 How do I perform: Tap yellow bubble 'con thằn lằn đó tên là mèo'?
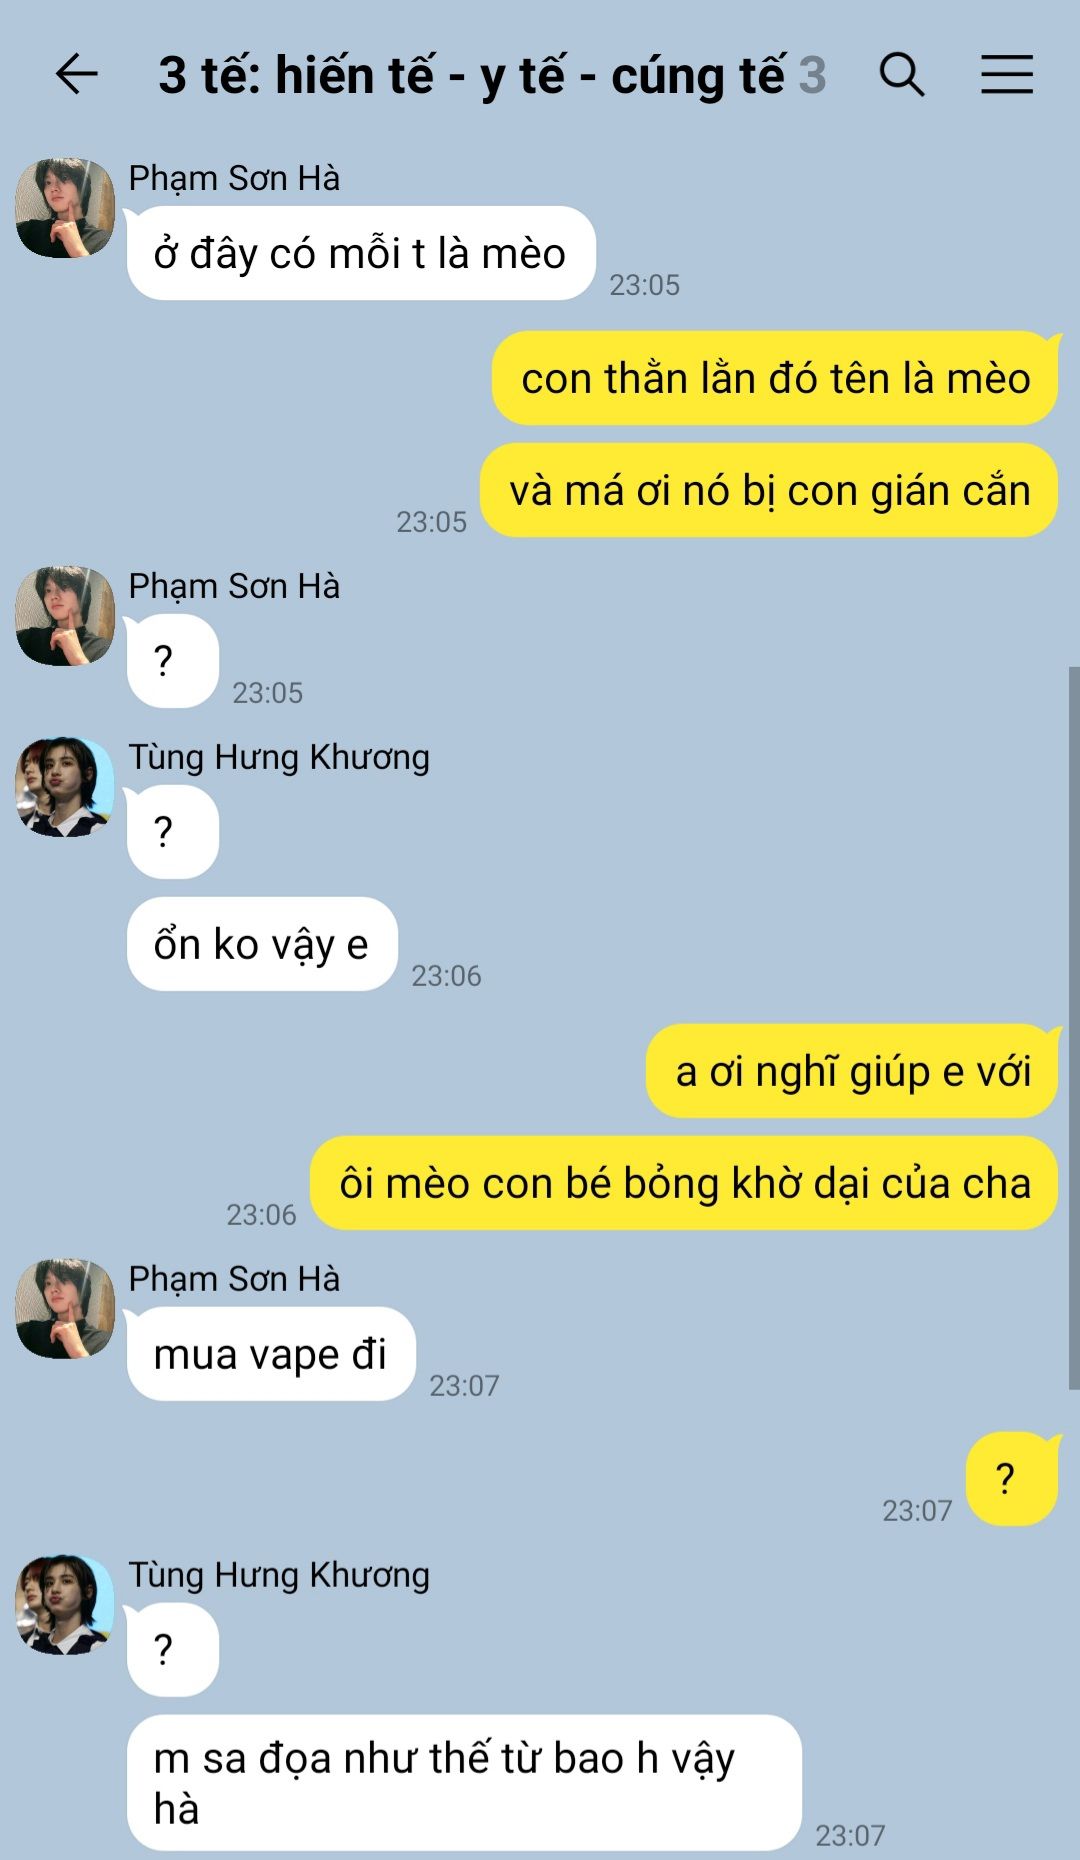point(775,378)
